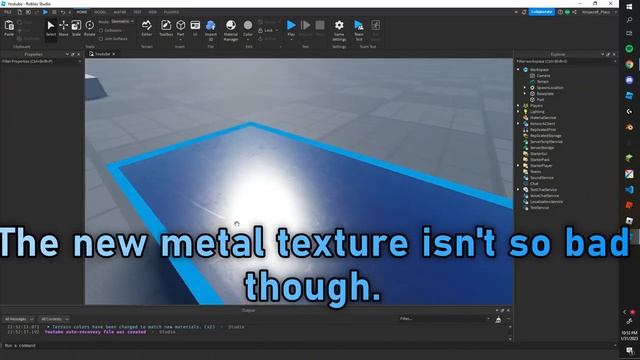This screenshot has height=360, width=640.
Task: Expand the Lighting node
Action: (518, 112)
